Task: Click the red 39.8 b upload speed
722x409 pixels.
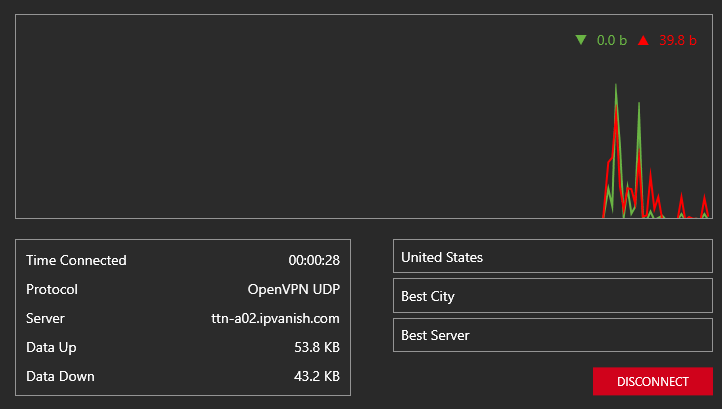Action: coord(678,41)
